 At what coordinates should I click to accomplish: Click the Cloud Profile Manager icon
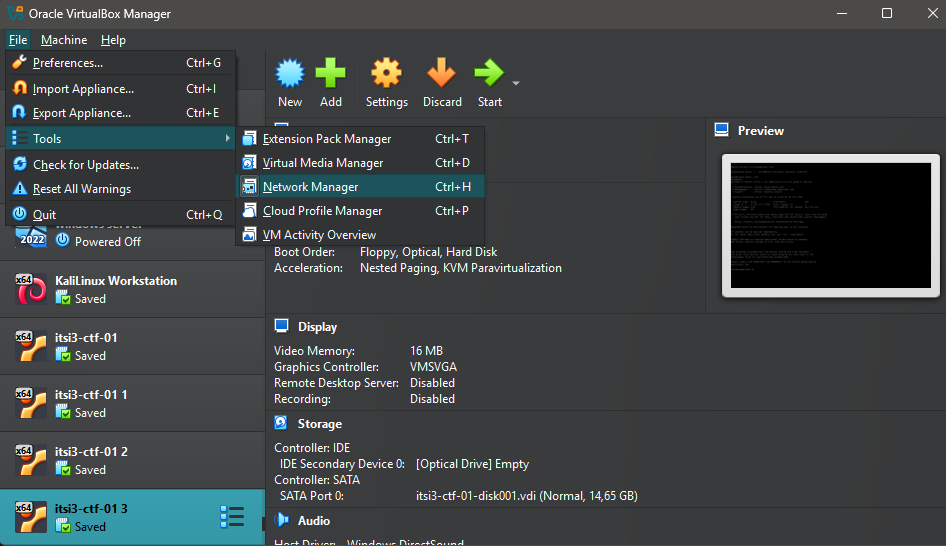click(249, 211)
